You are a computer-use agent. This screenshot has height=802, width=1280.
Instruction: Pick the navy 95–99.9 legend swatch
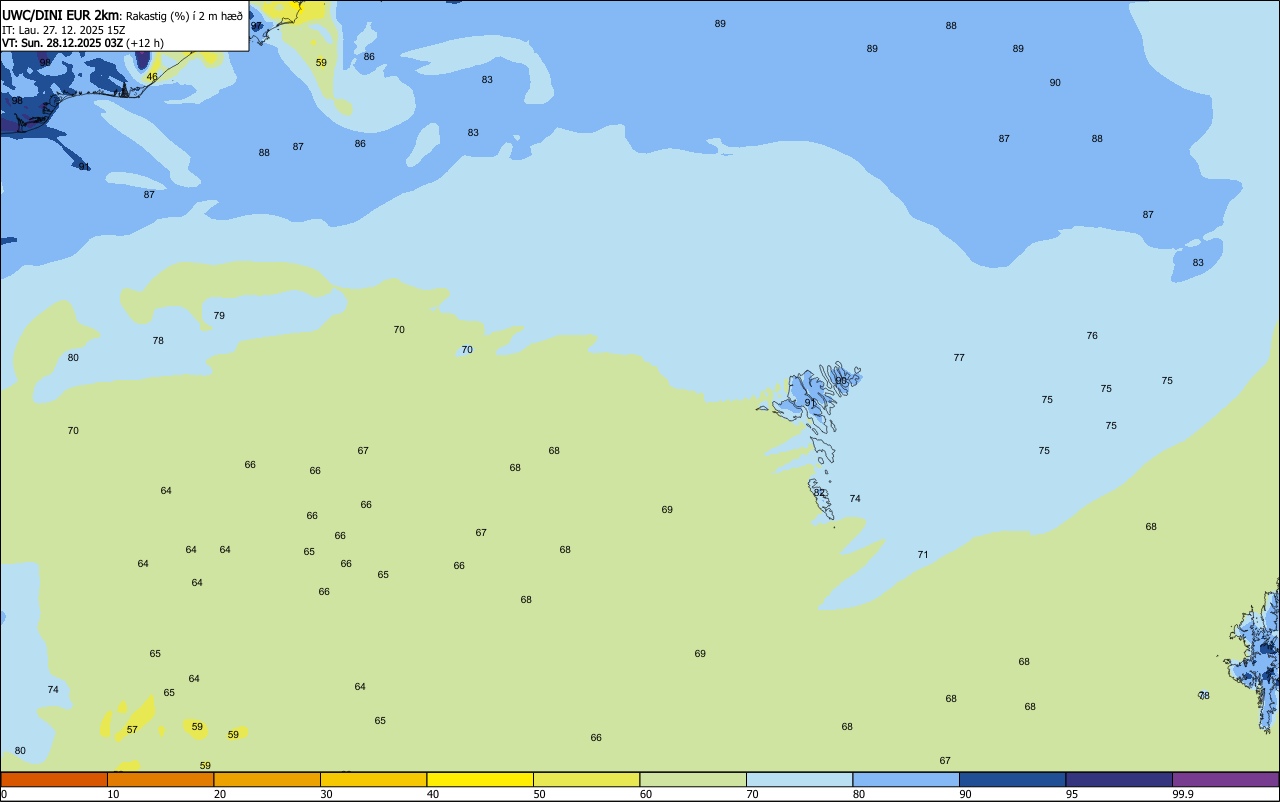click(1119, 779)
